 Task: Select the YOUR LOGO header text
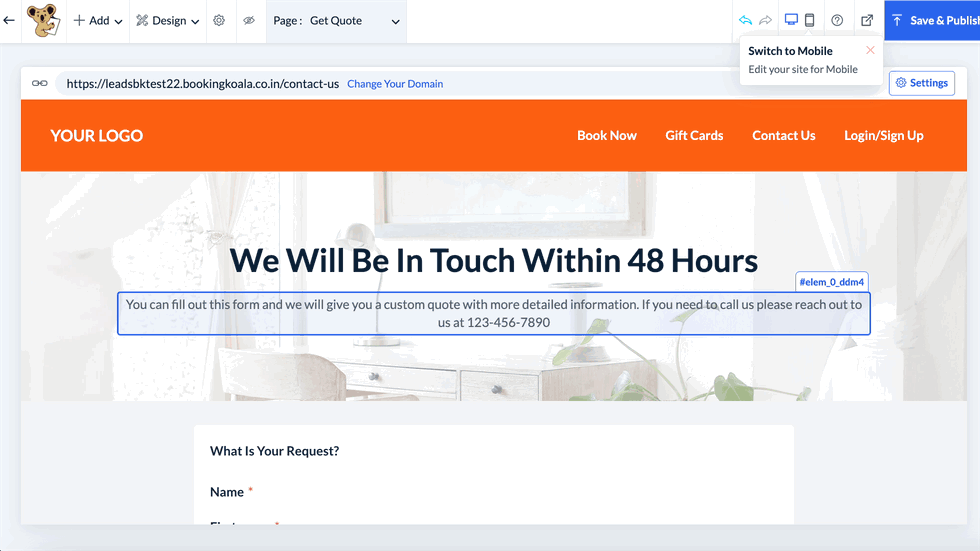[96, 136]
